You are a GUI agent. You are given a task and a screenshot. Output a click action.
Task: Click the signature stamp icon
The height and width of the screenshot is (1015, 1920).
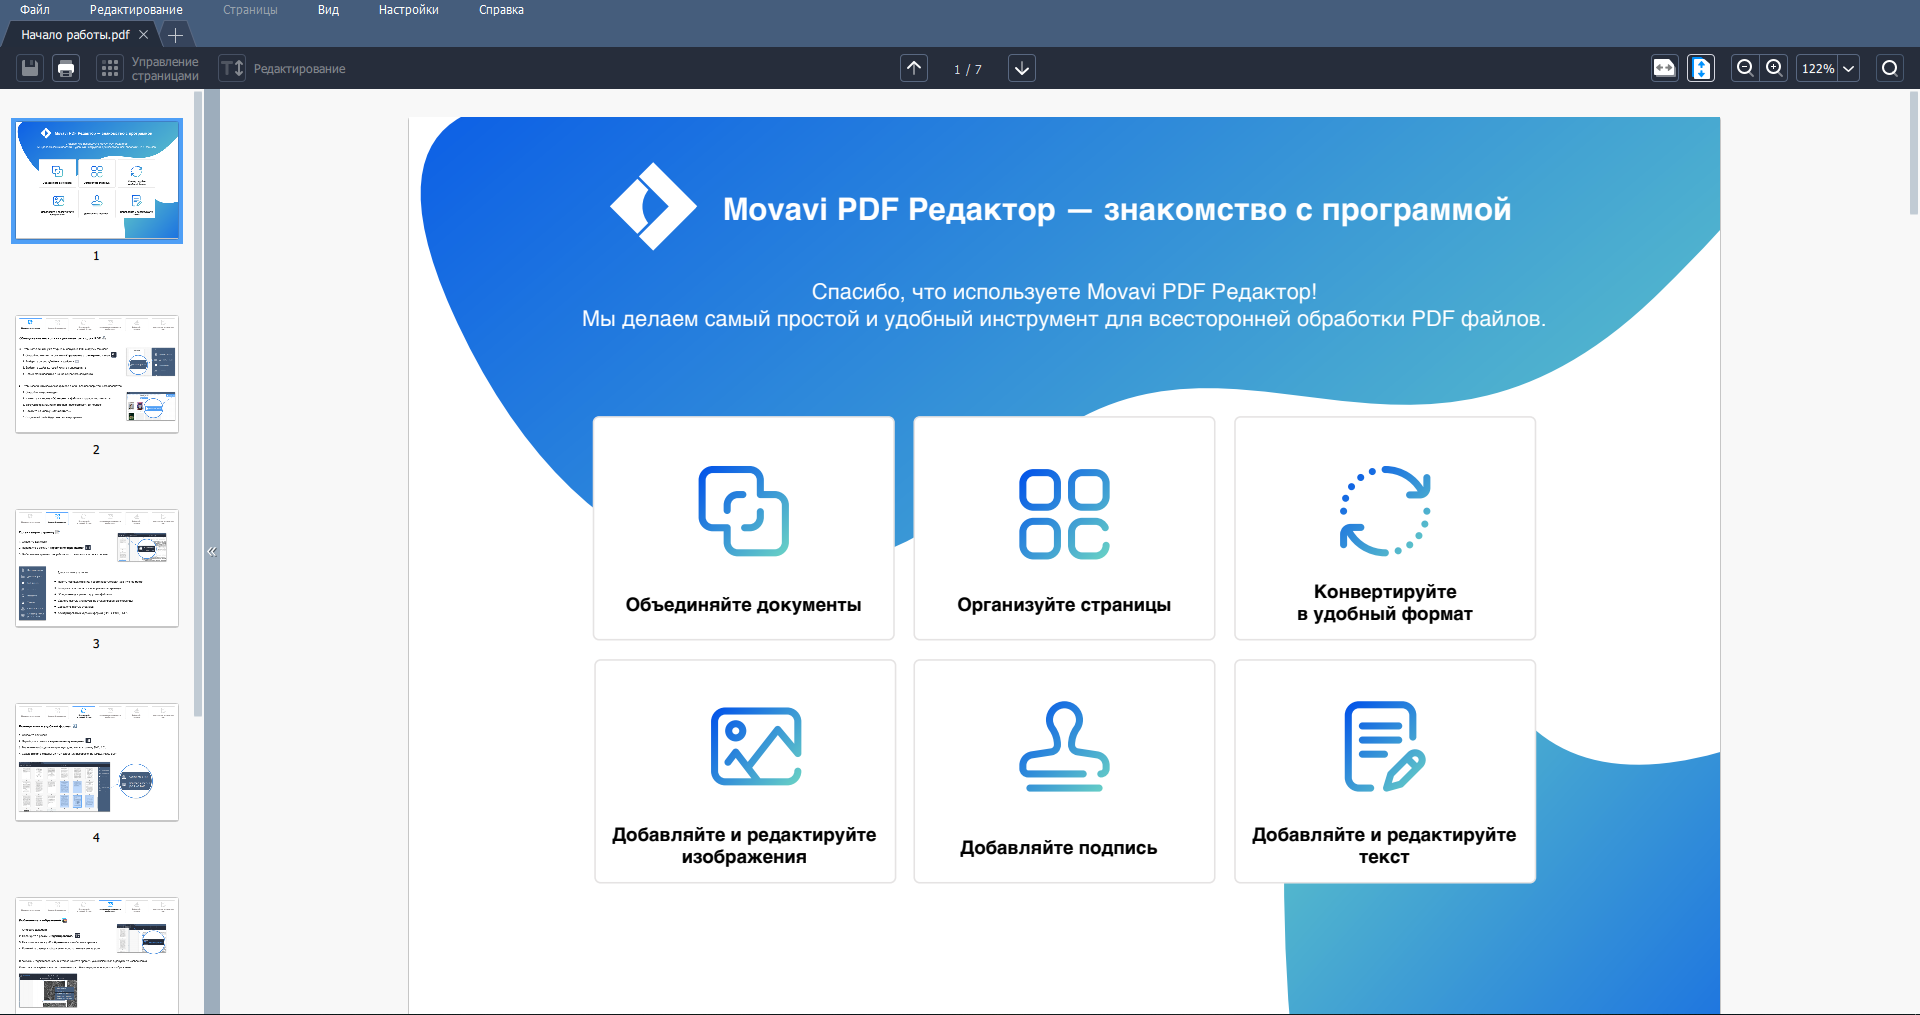tap(1064, 747)
